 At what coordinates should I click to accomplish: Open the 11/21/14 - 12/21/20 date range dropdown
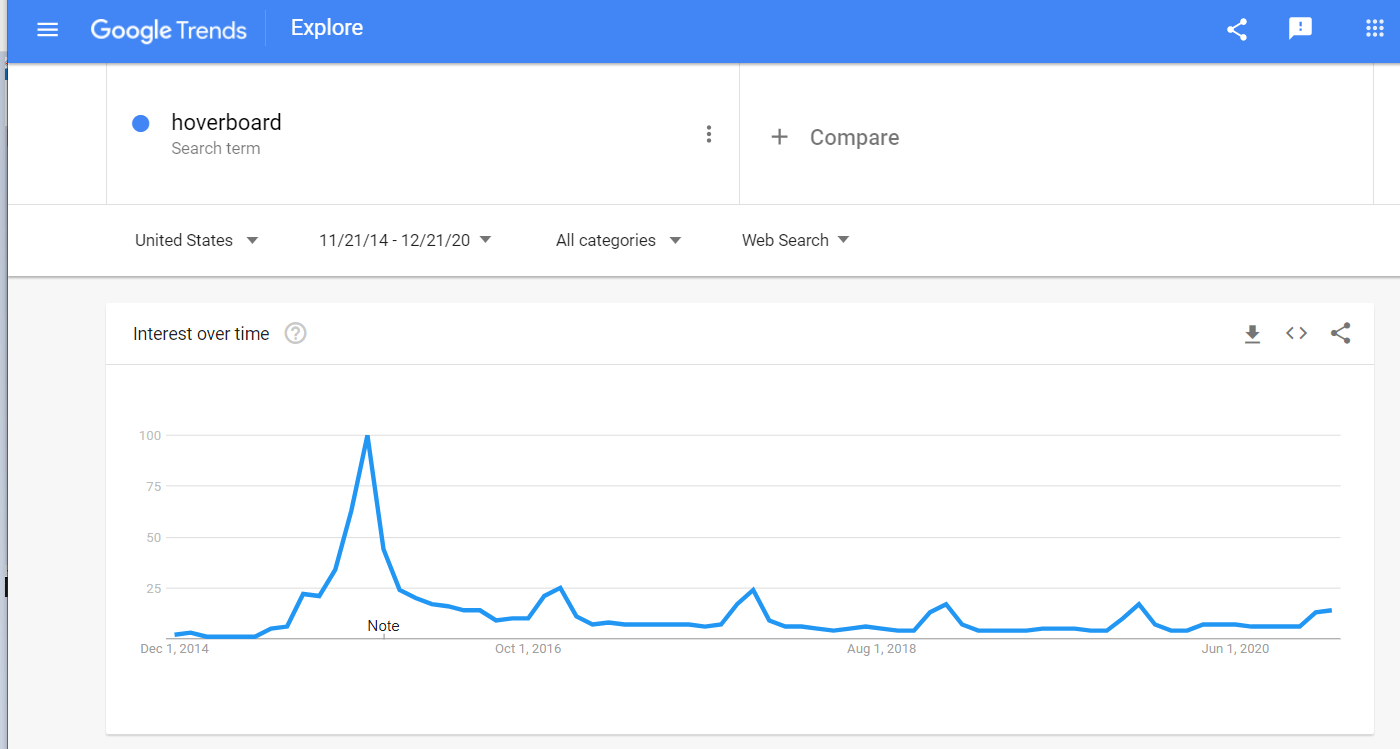(x=405, y=240)
